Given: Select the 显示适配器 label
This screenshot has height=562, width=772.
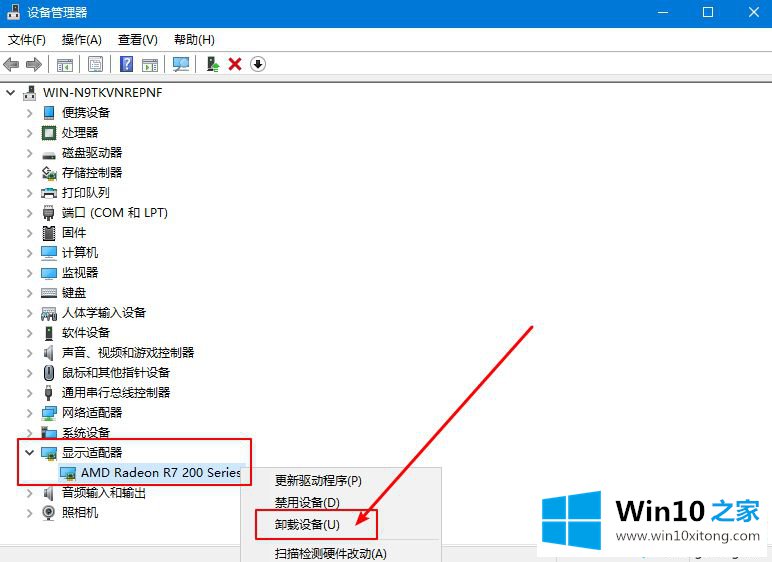Looking at the screenshot, I should tap(92, 452).
